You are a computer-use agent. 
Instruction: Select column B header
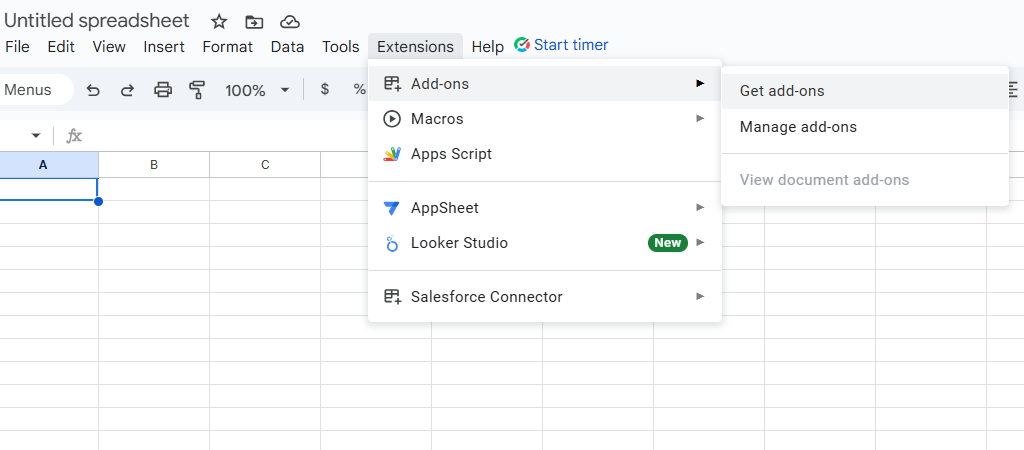154,165
